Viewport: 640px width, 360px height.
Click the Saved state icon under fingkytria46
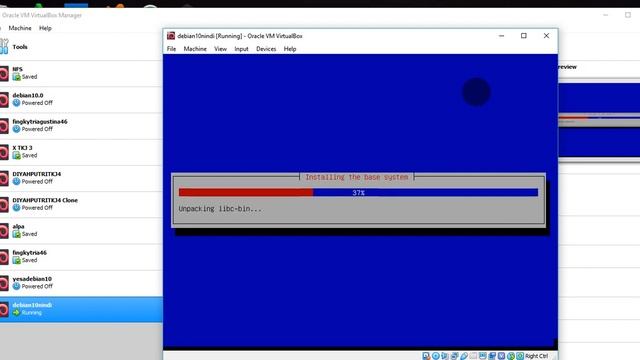click(x=16, y=260)
